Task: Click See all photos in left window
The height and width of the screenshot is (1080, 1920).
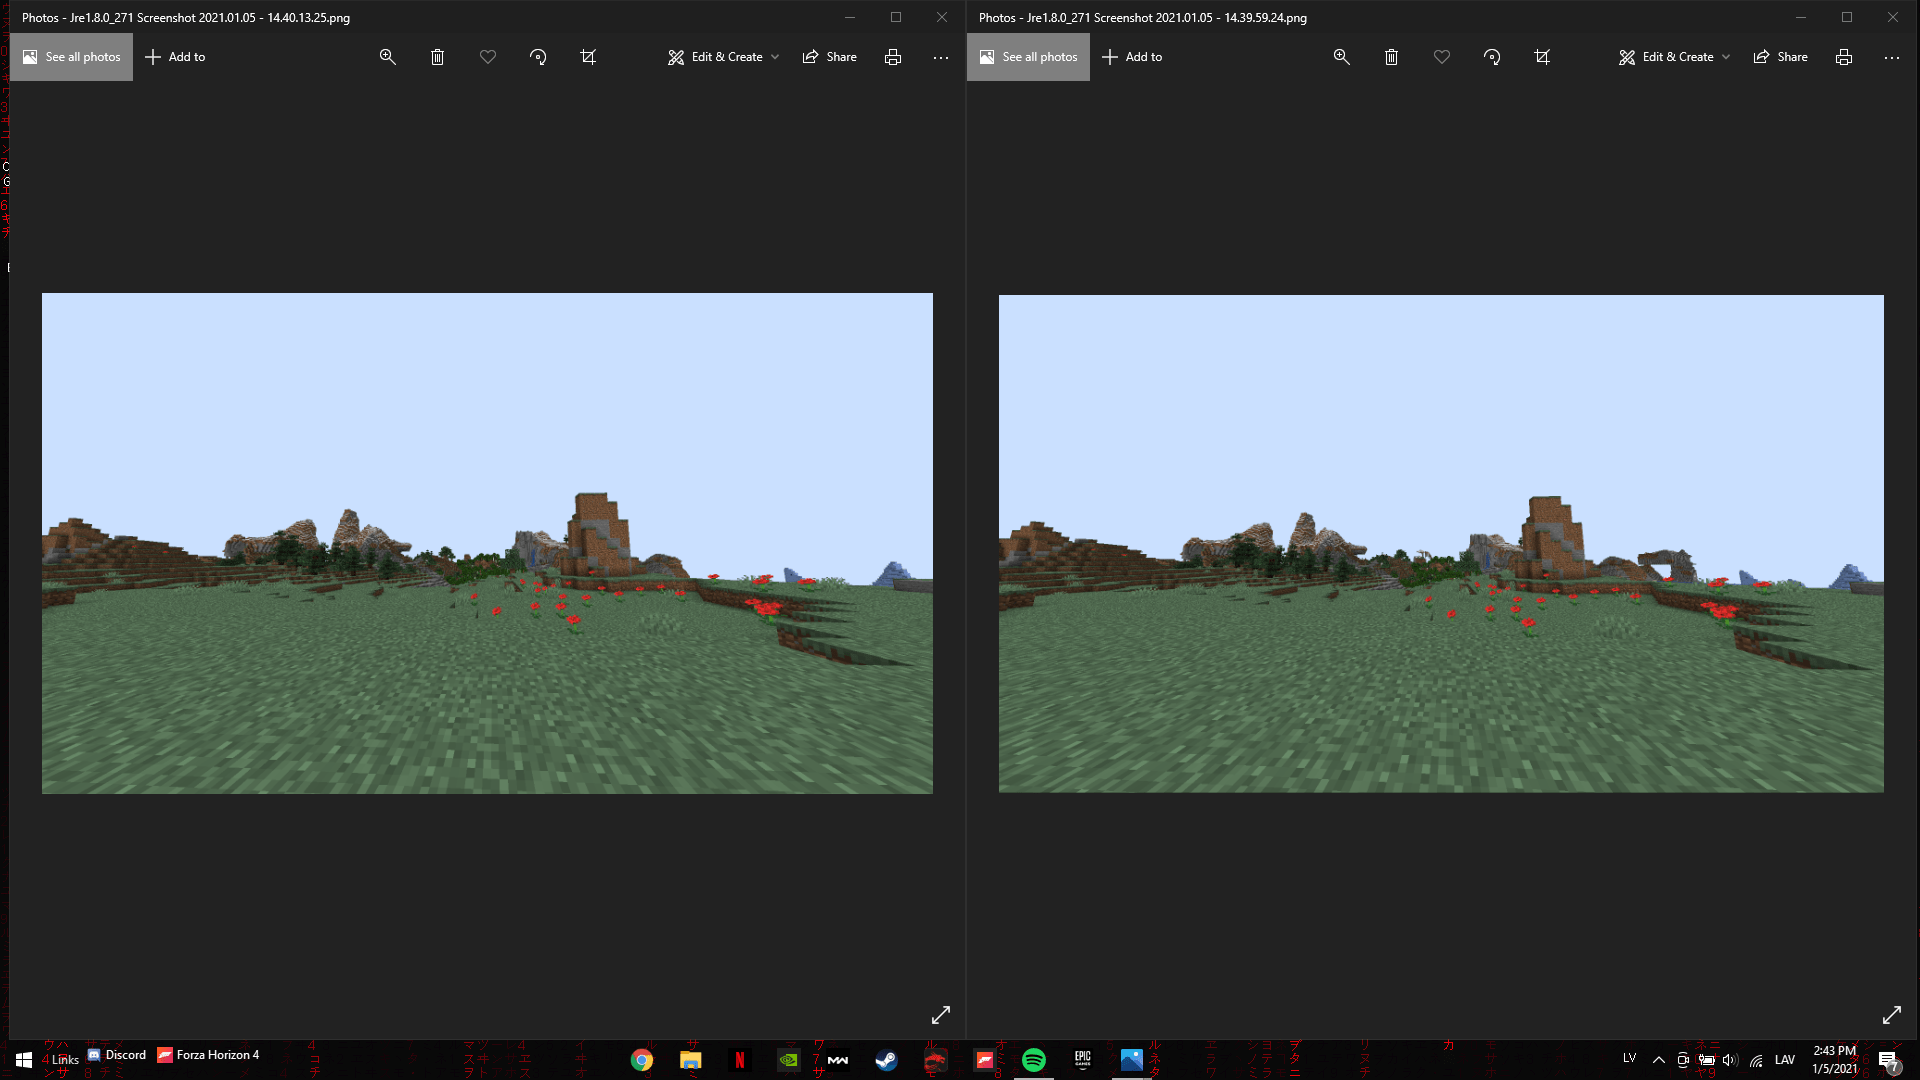Action: click(71, 57)
